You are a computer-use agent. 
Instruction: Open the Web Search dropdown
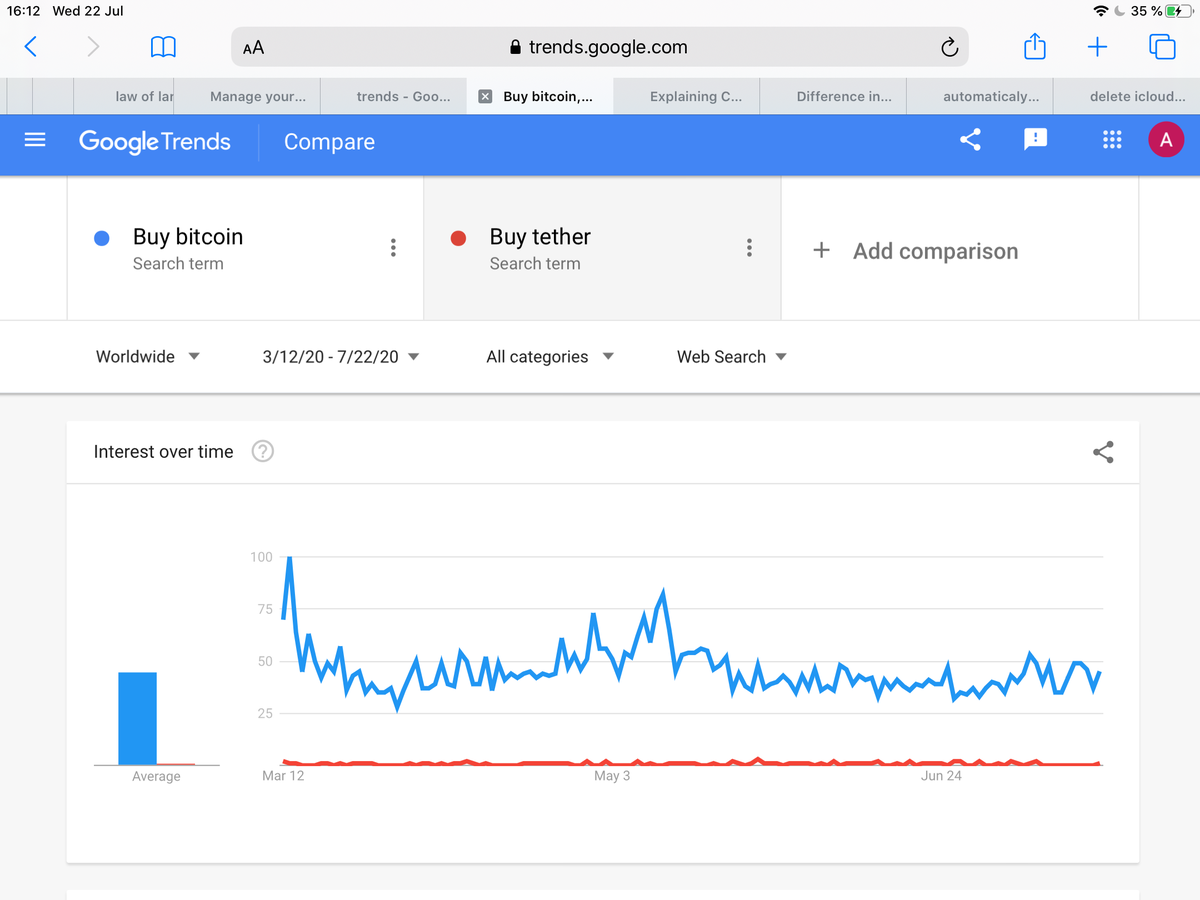pyautogui.click(x=731, y=356)
